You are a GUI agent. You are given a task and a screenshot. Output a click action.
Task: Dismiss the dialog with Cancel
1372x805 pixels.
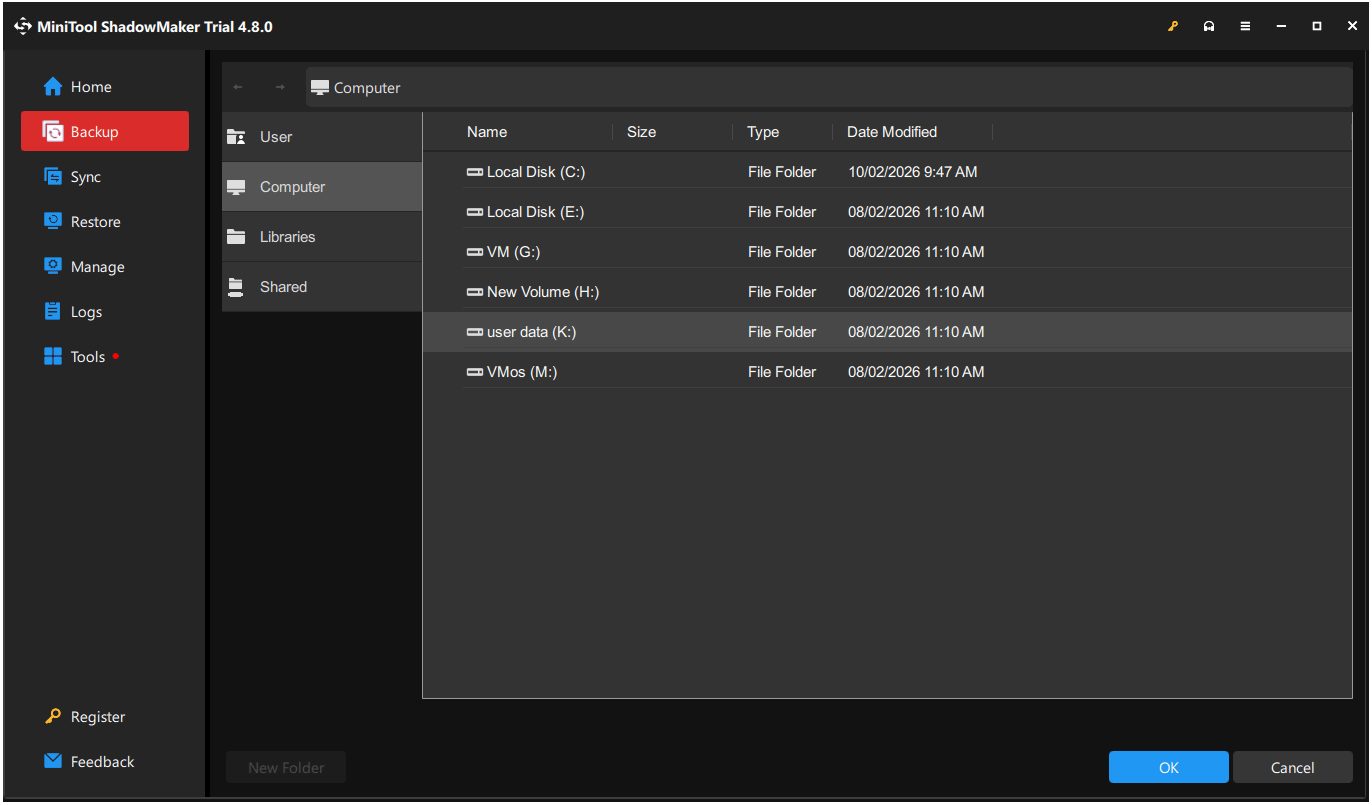click(1292, 767)
